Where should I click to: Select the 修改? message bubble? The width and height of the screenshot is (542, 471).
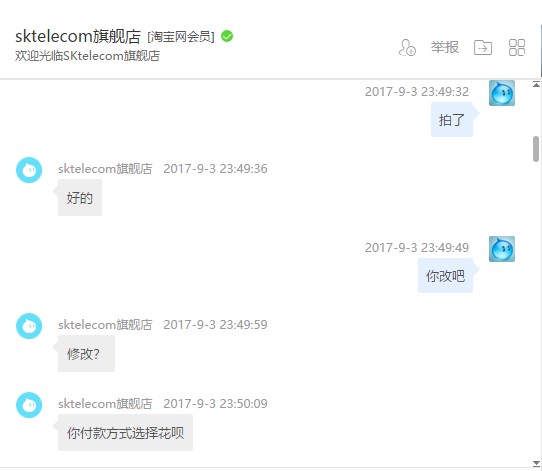pyautogui.click(x=86, y=354)
